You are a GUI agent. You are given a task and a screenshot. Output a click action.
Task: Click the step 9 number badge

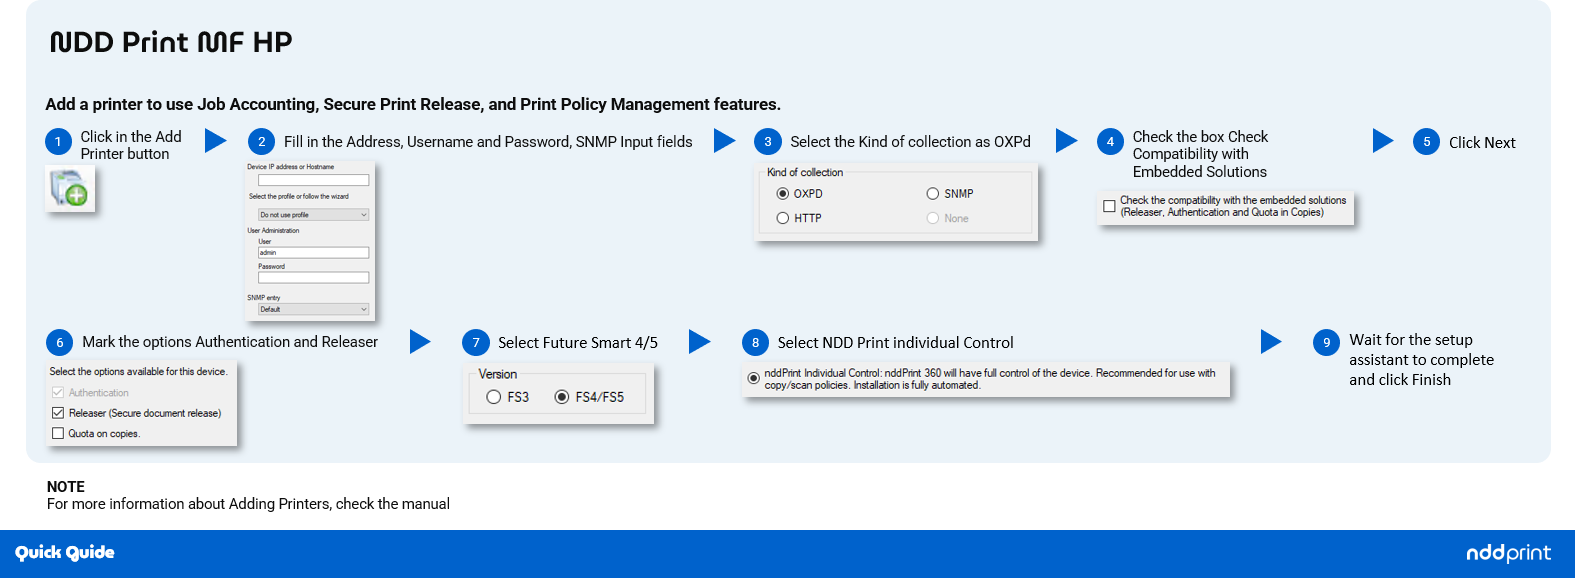[1326, 343]
